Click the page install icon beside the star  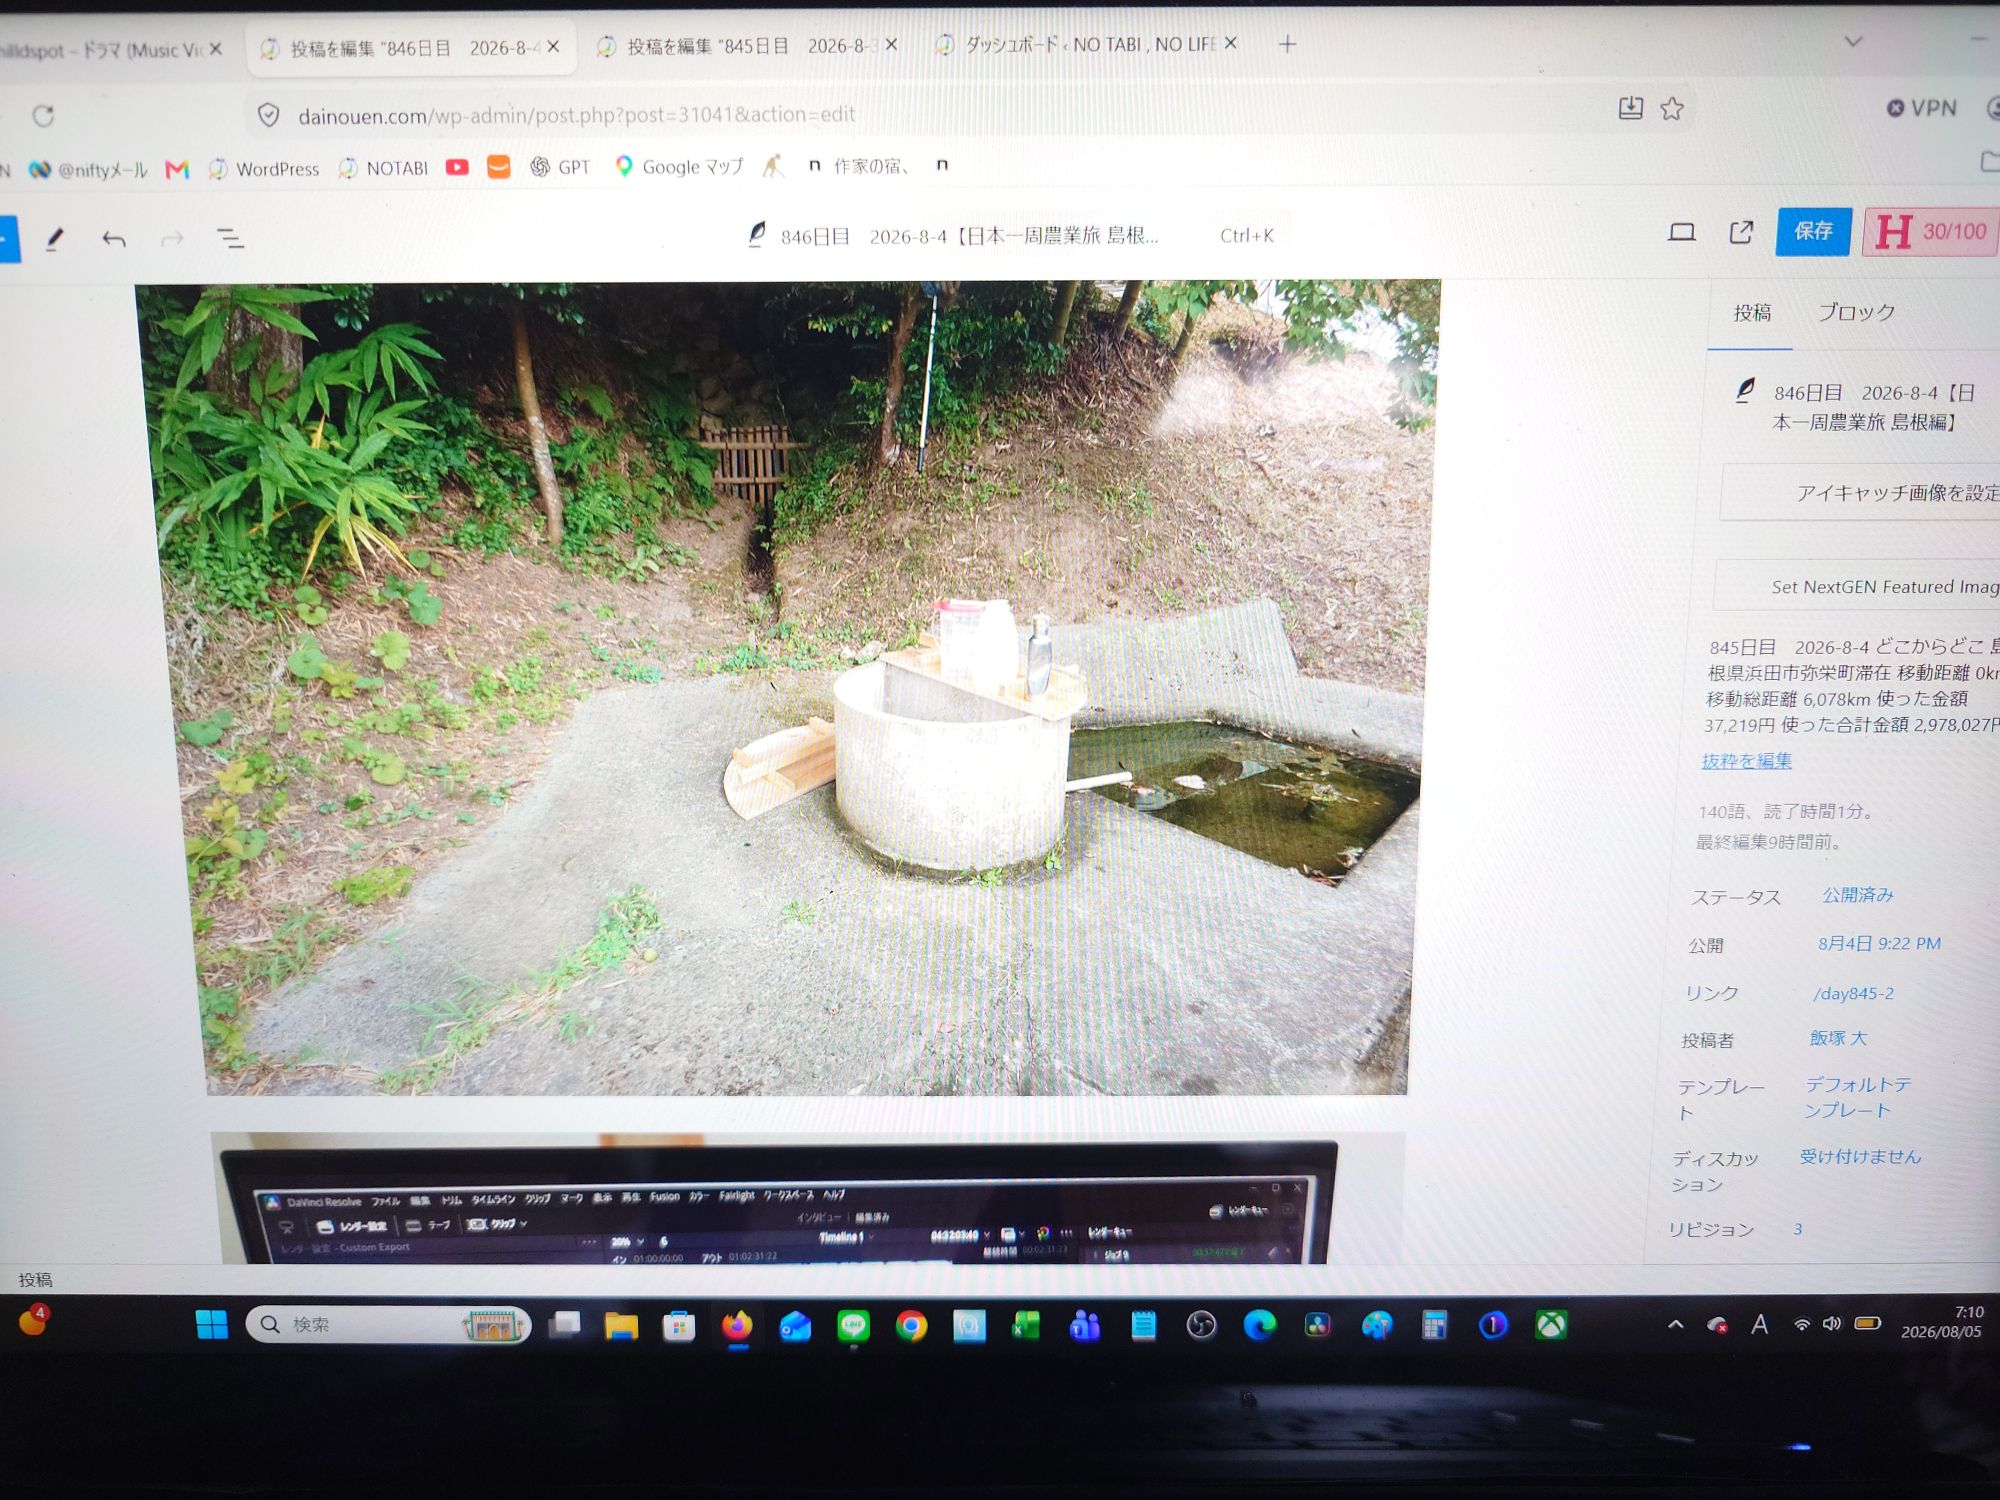point(1630,108)
